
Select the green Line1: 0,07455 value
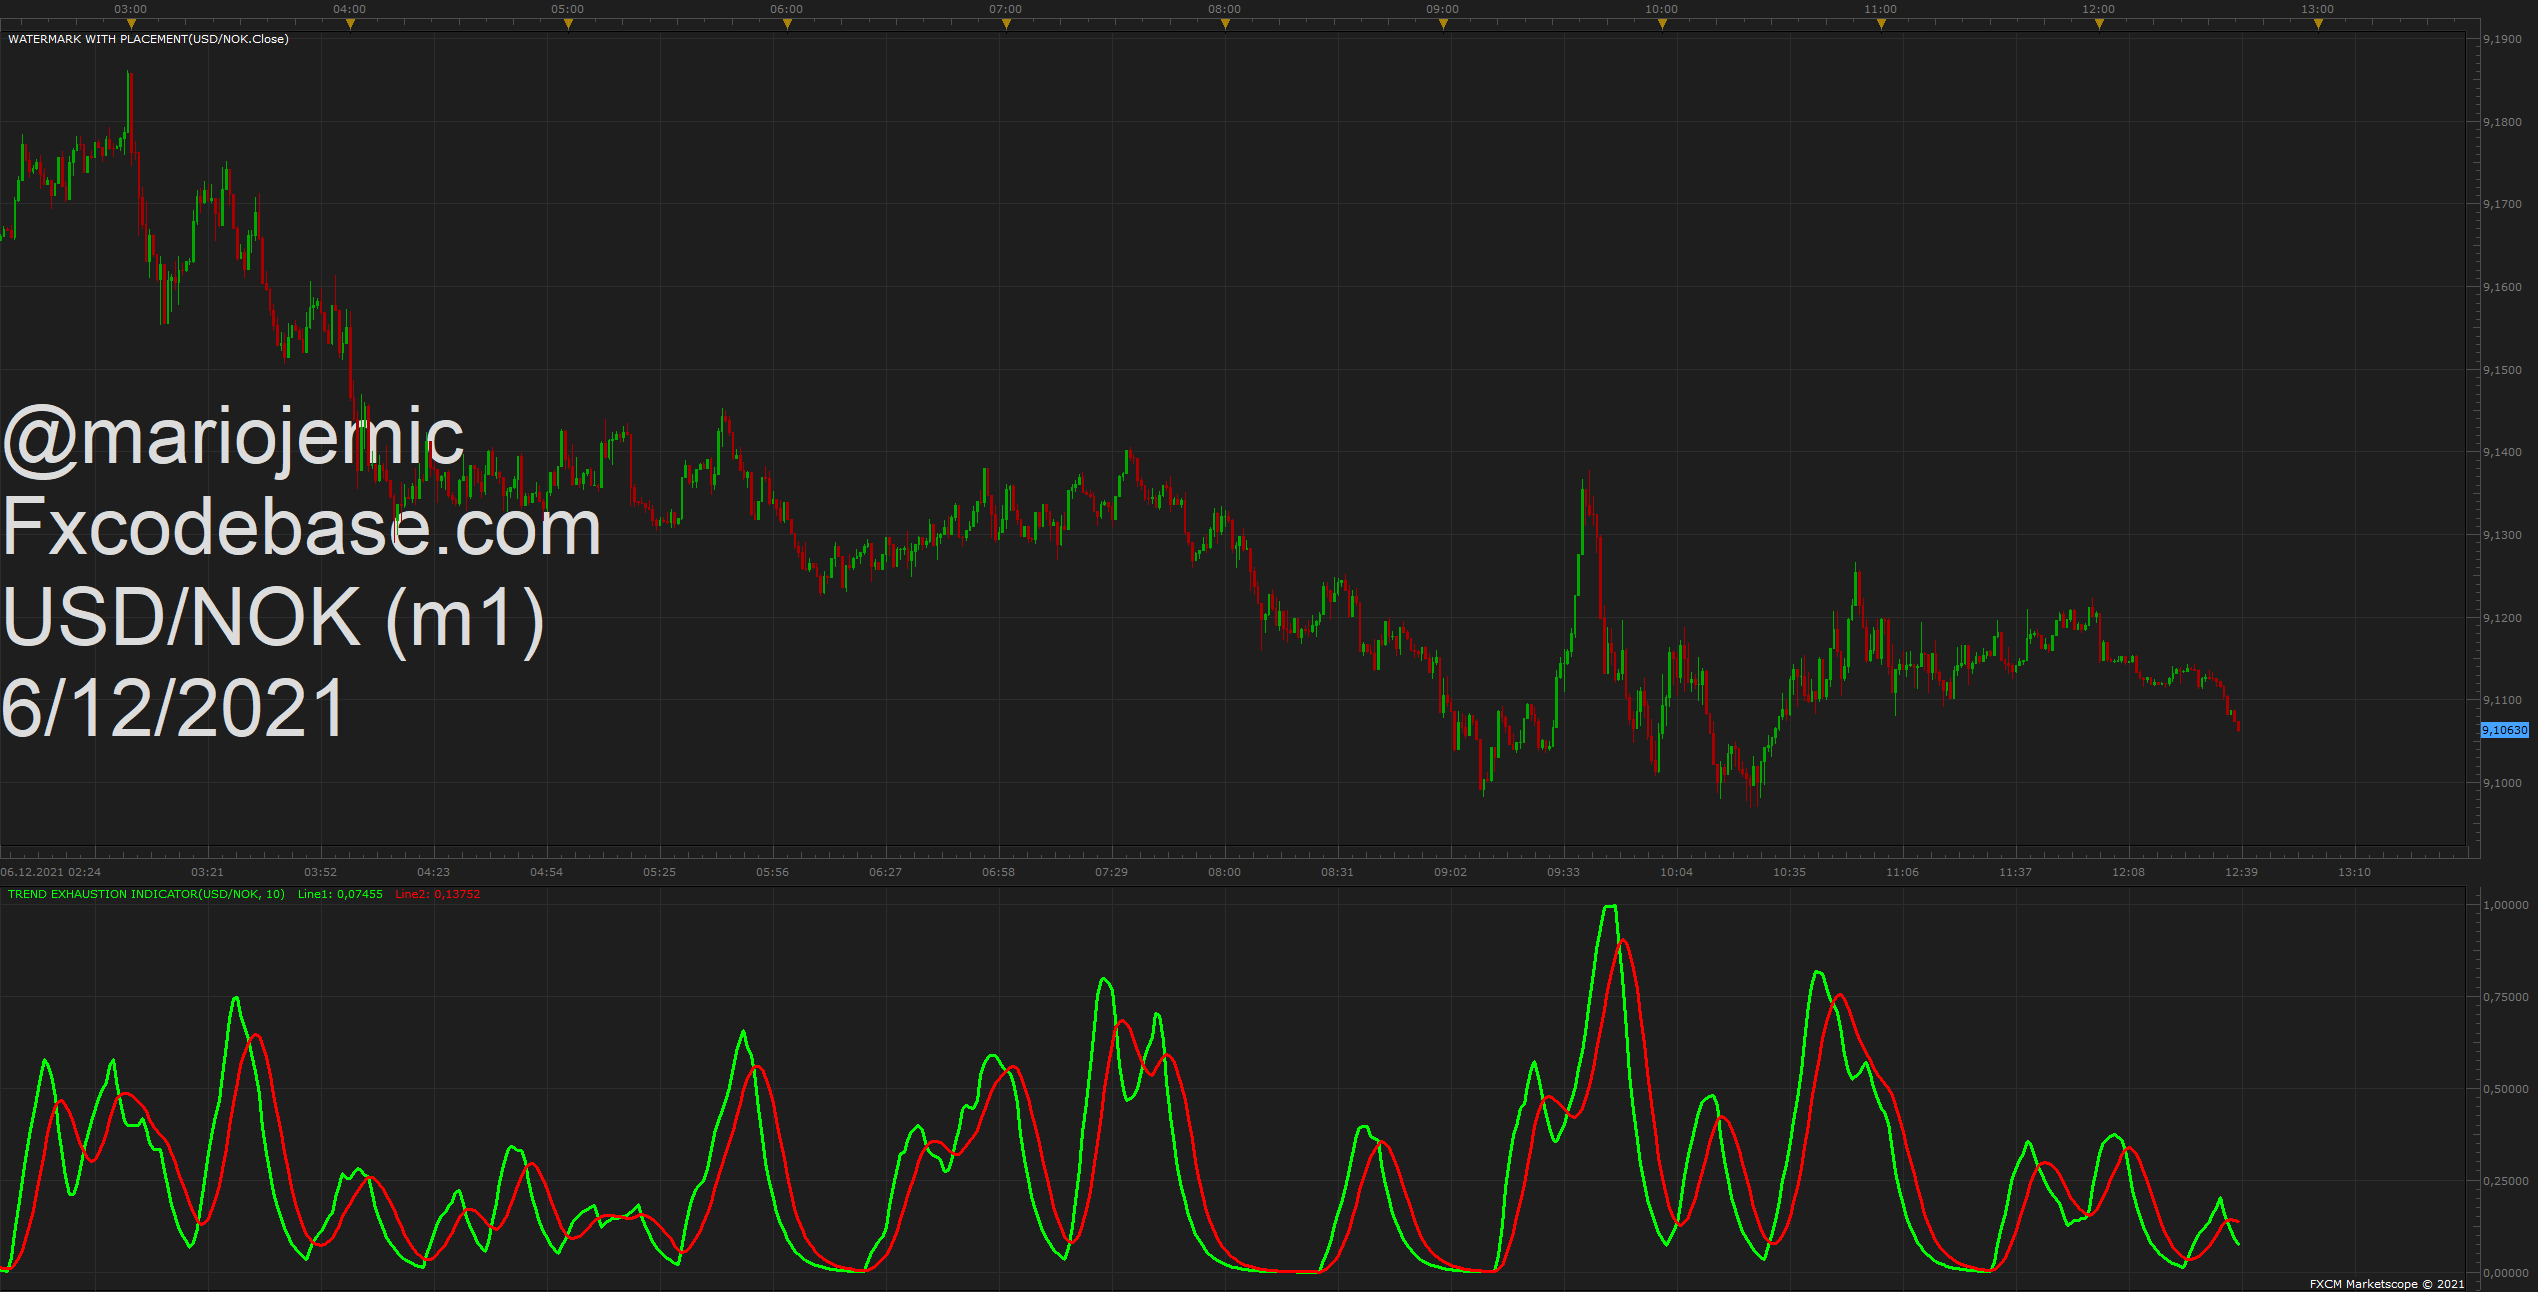[340, 894]
